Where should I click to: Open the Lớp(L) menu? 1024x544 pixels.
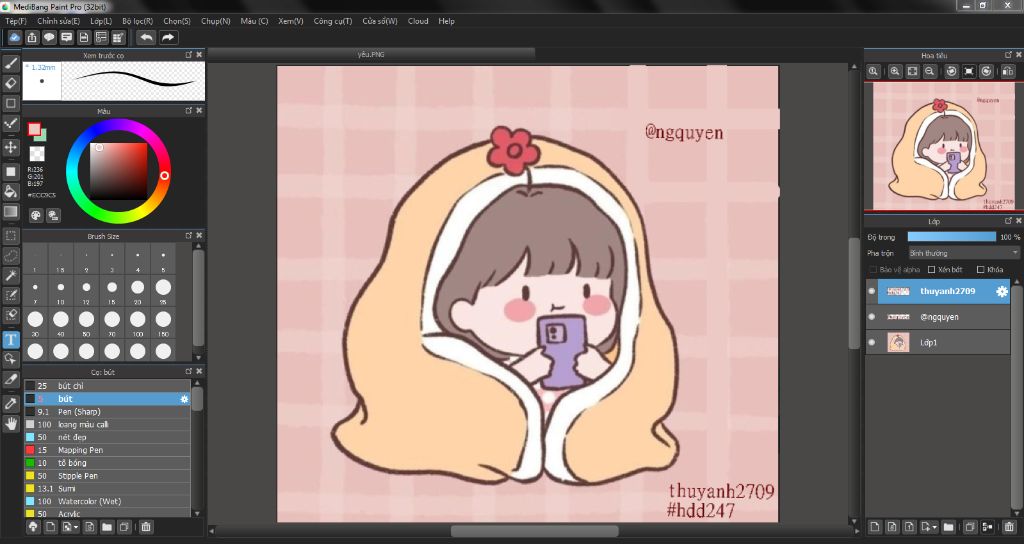click(101, 21)
